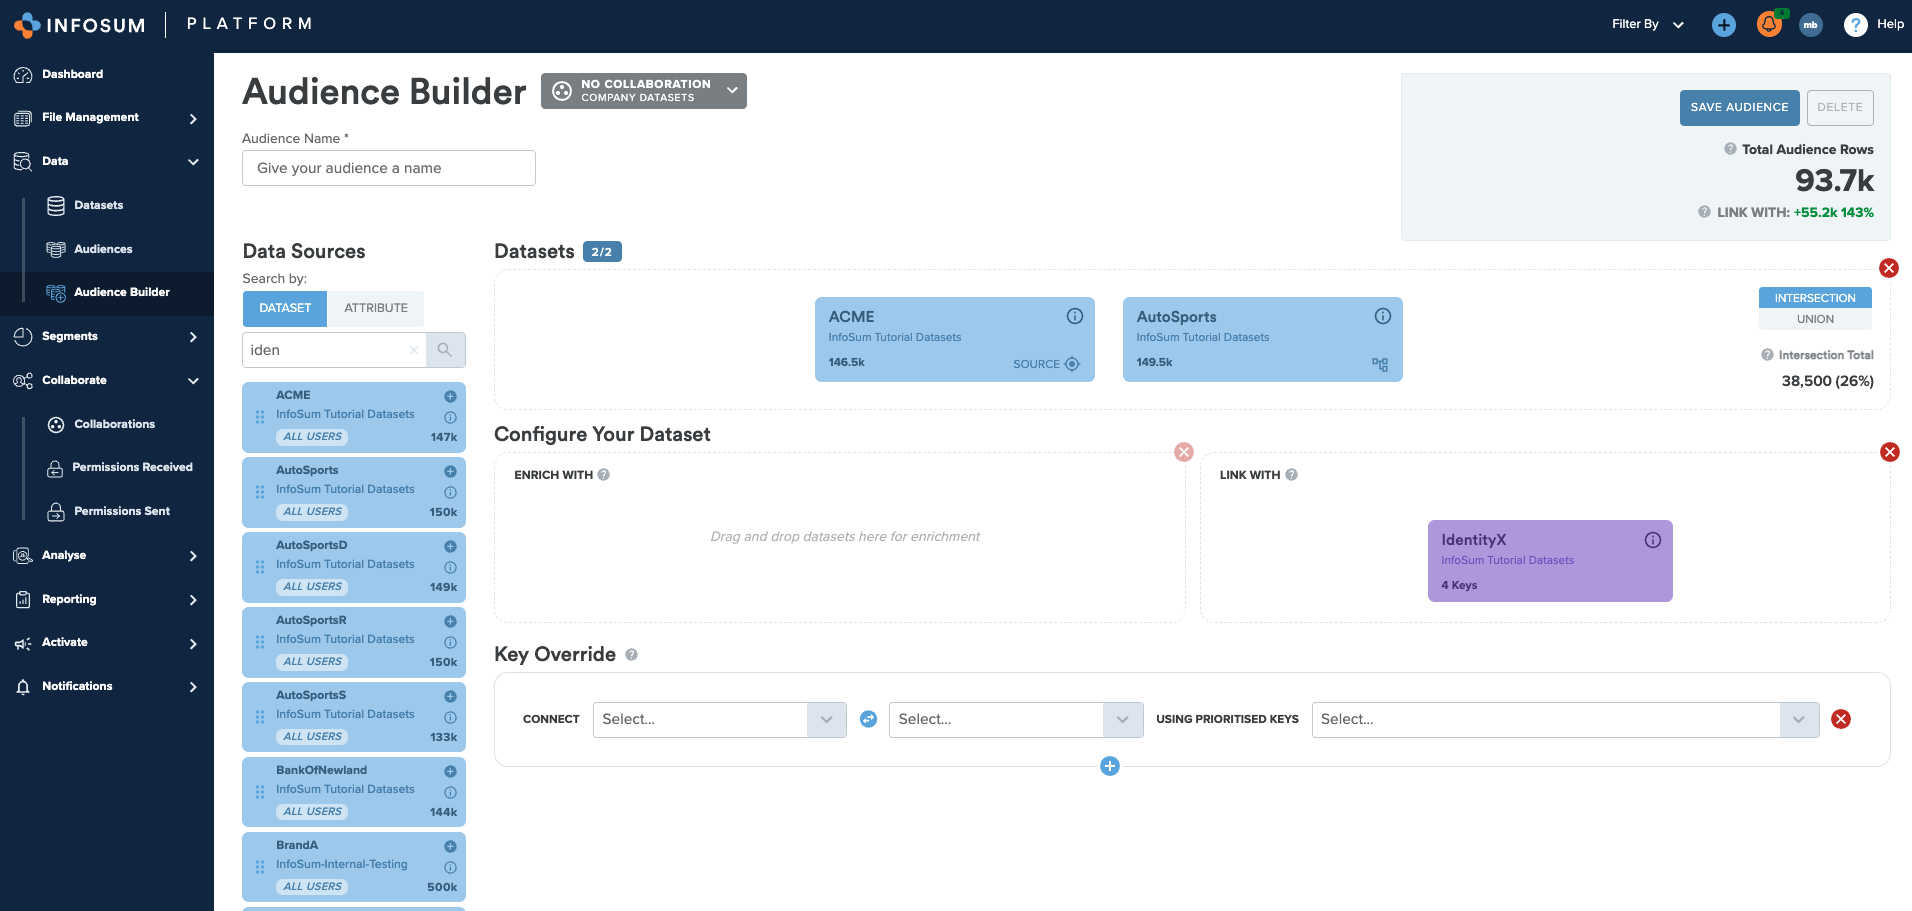Click hierarchy icon on AutoSports card
The image size is (1912, 911).
pyautogui.click(x=1380, y=365)
